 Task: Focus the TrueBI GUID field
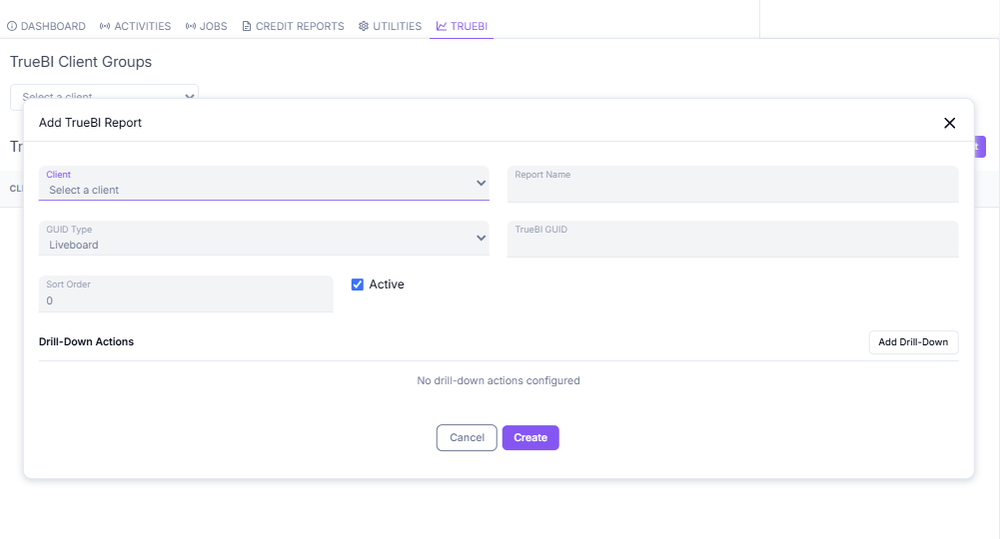tap(733, 239)
